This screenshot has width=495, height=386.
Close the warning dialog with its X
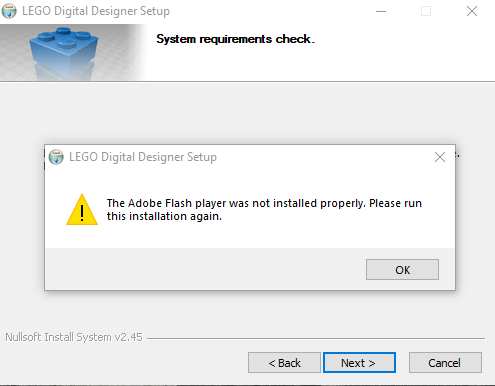(440, 157)
